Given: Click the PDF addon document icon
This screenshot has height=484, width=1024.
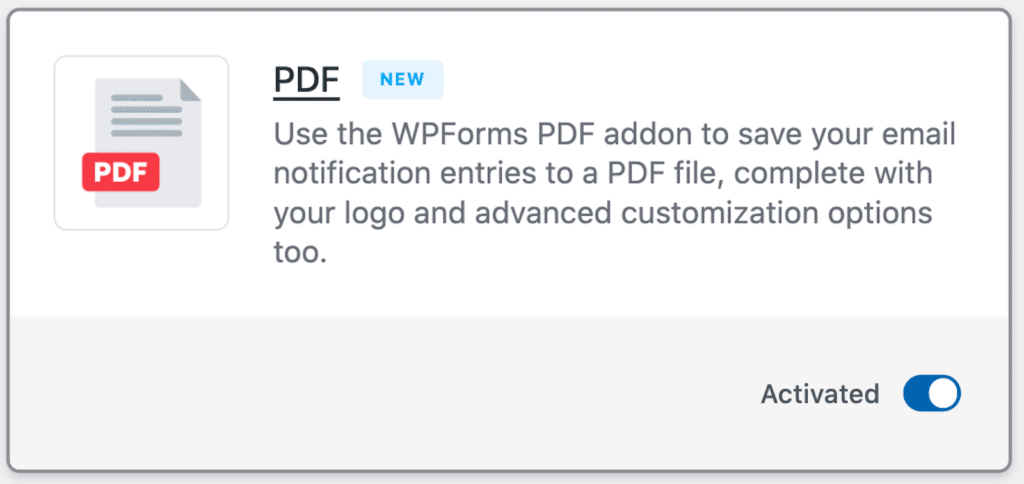Looking at the screenshot, I should click(142, 143).
